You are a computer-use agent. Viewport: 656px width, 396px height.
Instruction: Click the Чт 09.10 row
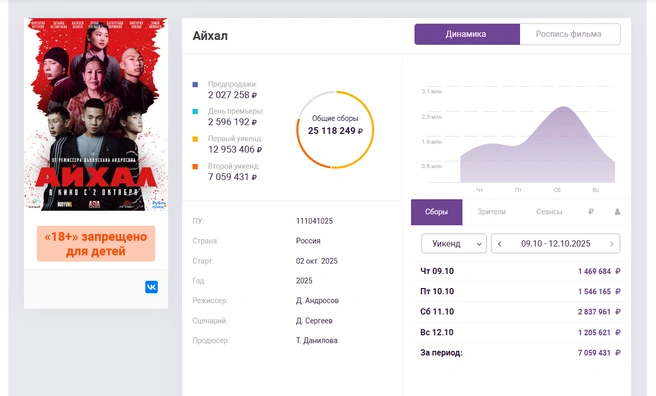pos(520,271)
